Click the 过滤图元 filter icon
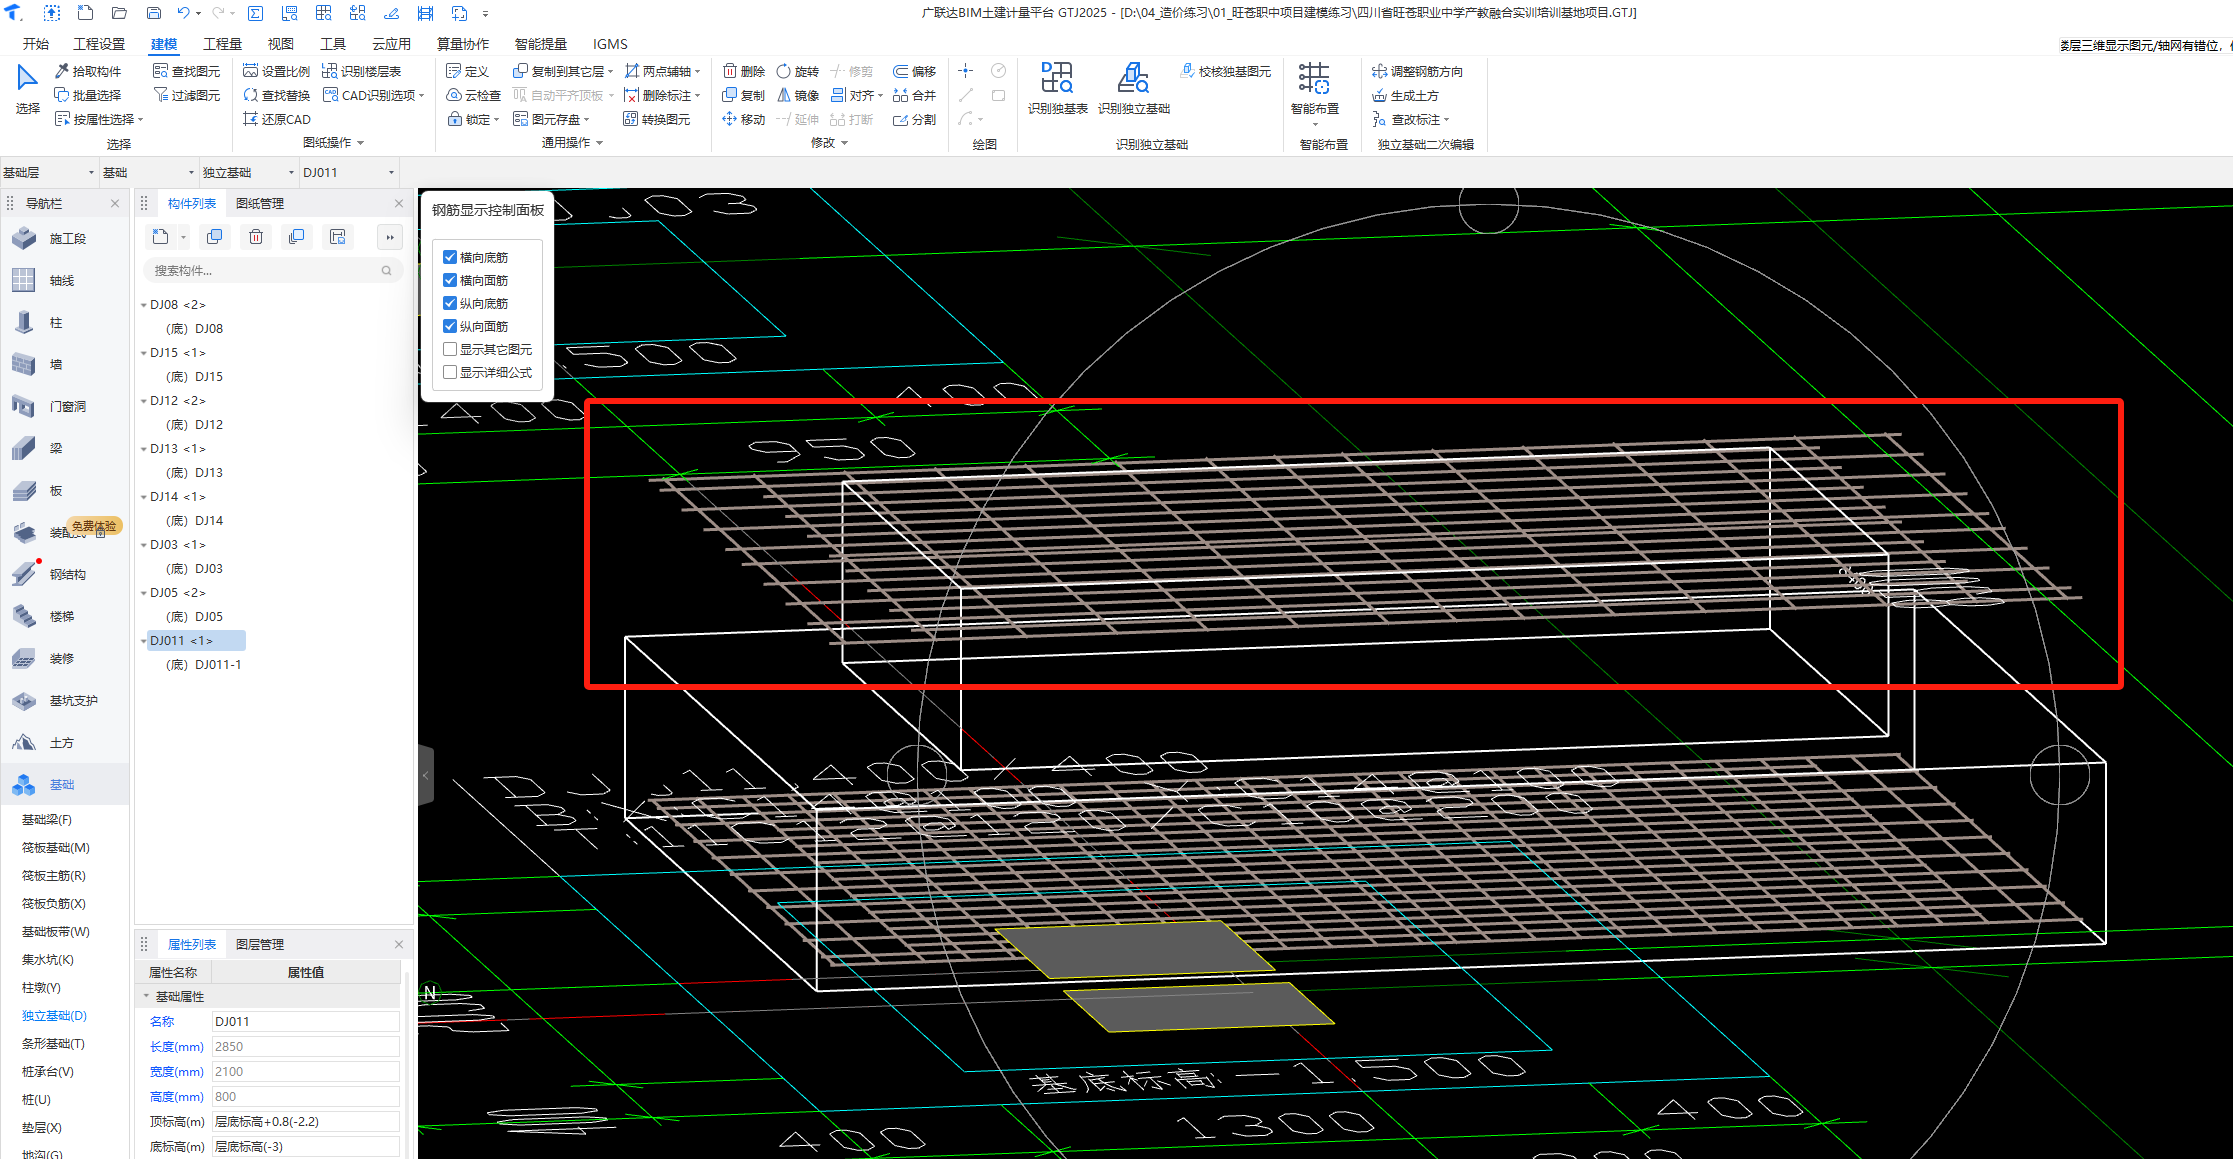 (x=160, y=95)
